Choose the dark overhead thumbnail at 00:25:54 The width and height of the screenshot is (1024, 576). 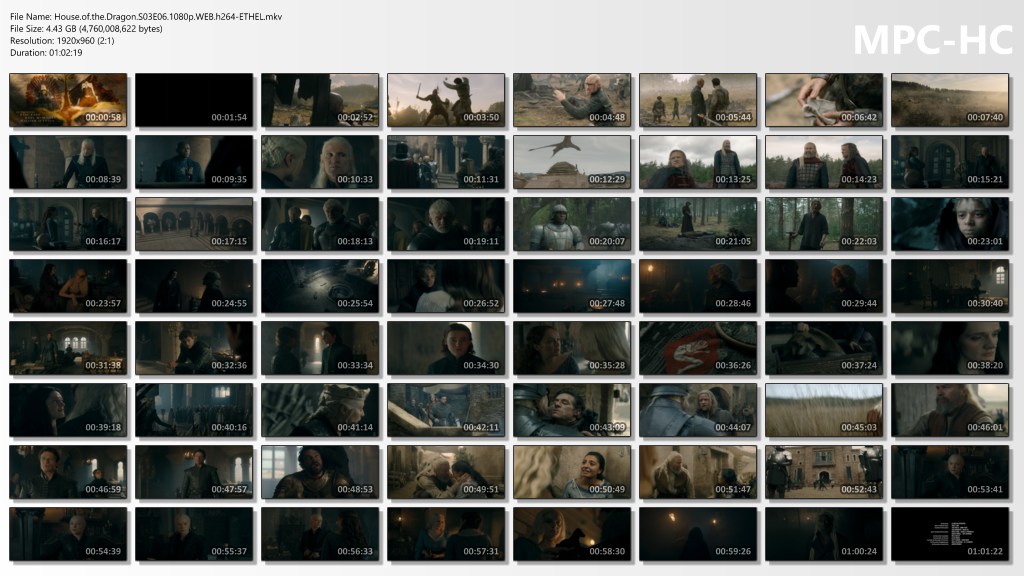[x=320, y=286]
